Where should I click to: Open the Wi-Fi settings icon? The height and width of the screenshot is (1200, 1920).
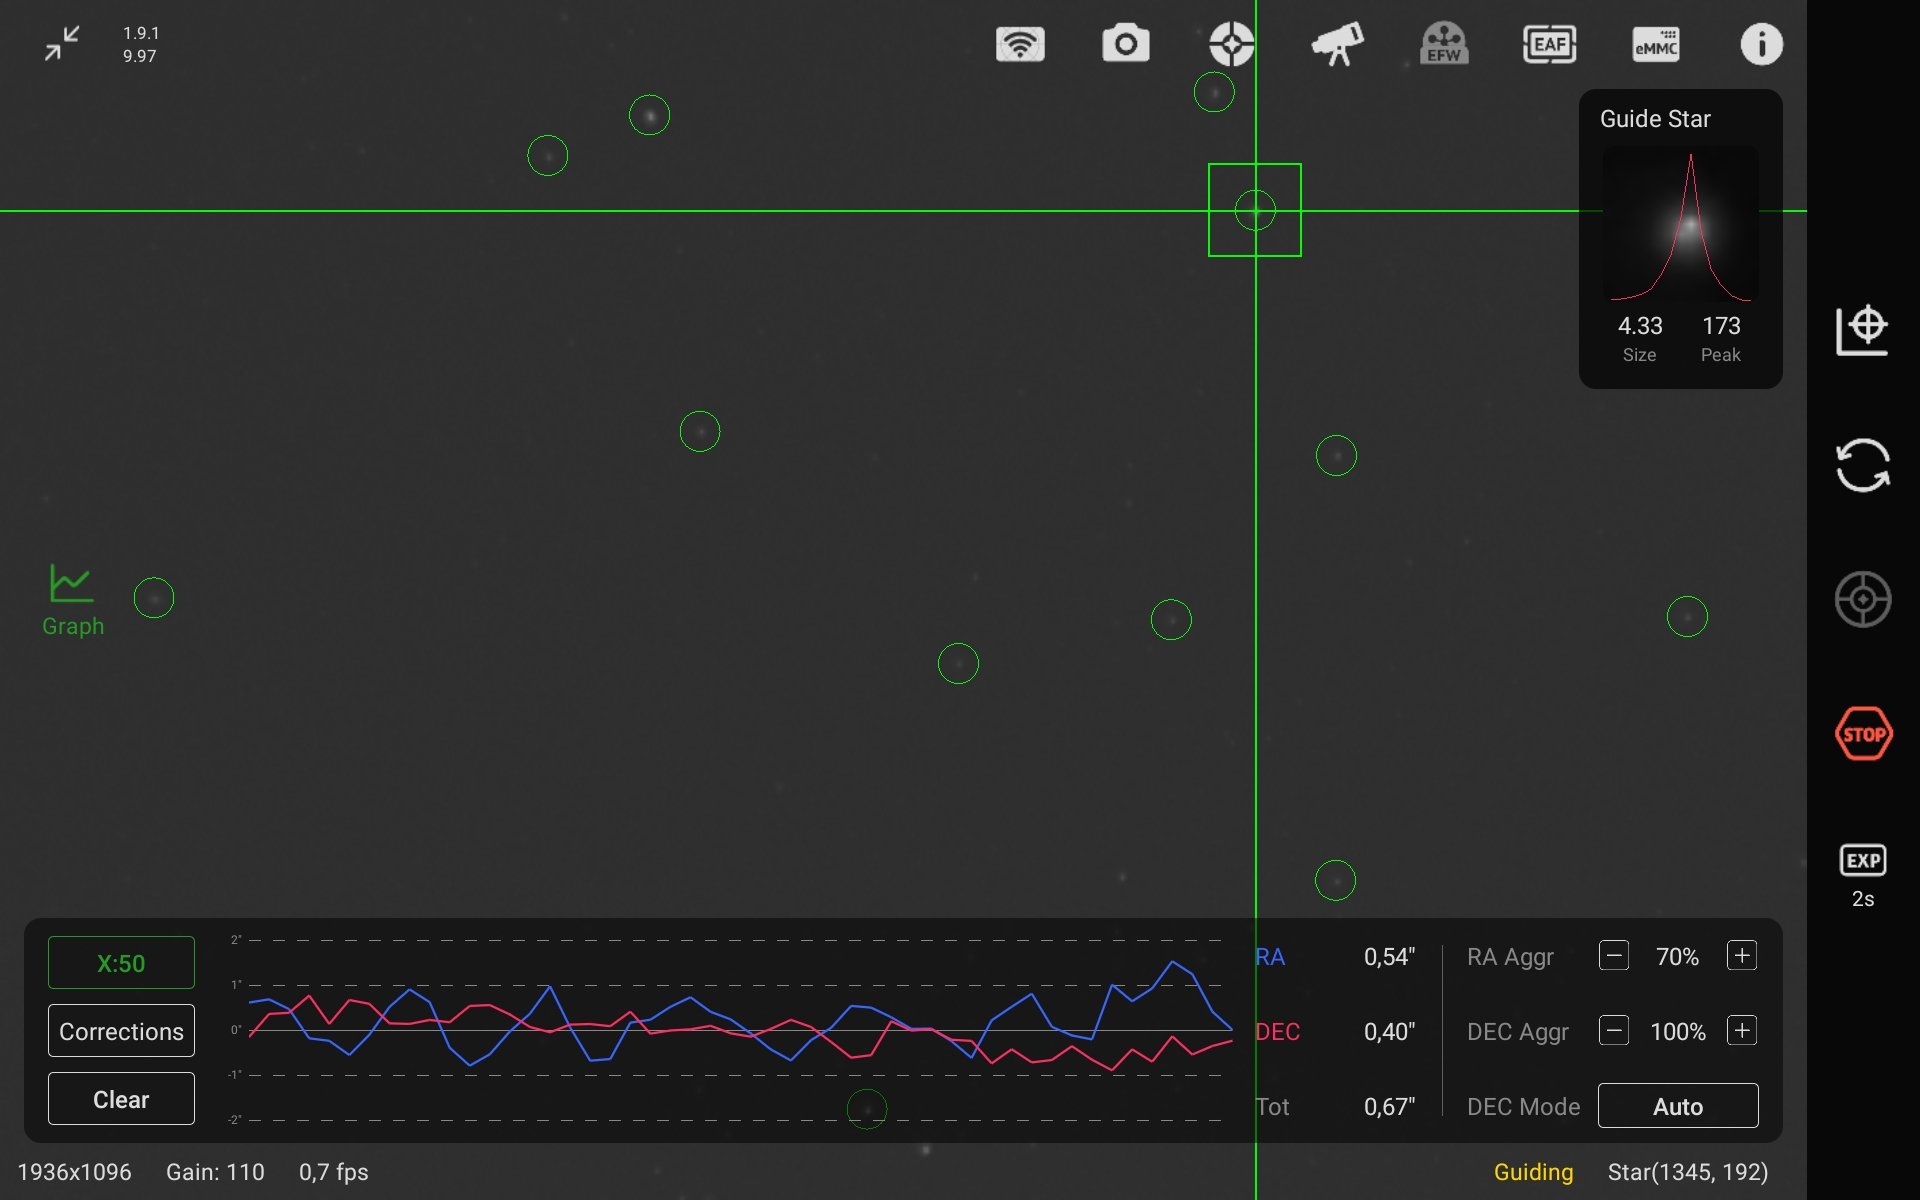click(x=1020, y=44)
